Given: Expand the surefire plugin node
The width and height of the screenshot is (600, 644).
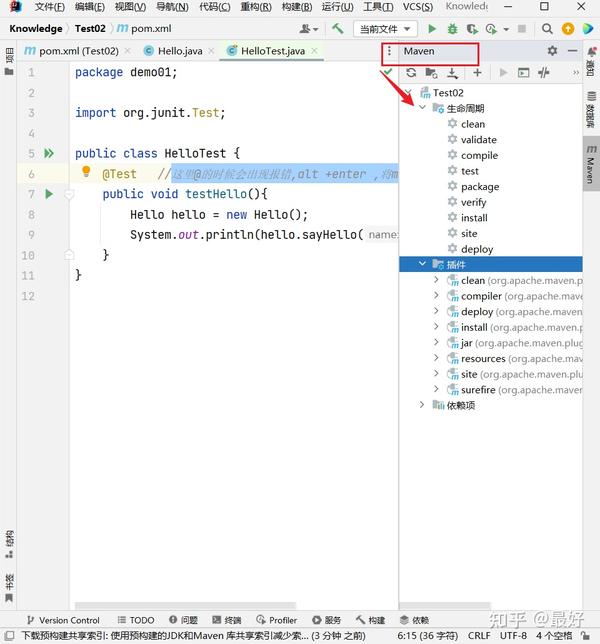Looking at the screenshot, I should pos(436,389).
